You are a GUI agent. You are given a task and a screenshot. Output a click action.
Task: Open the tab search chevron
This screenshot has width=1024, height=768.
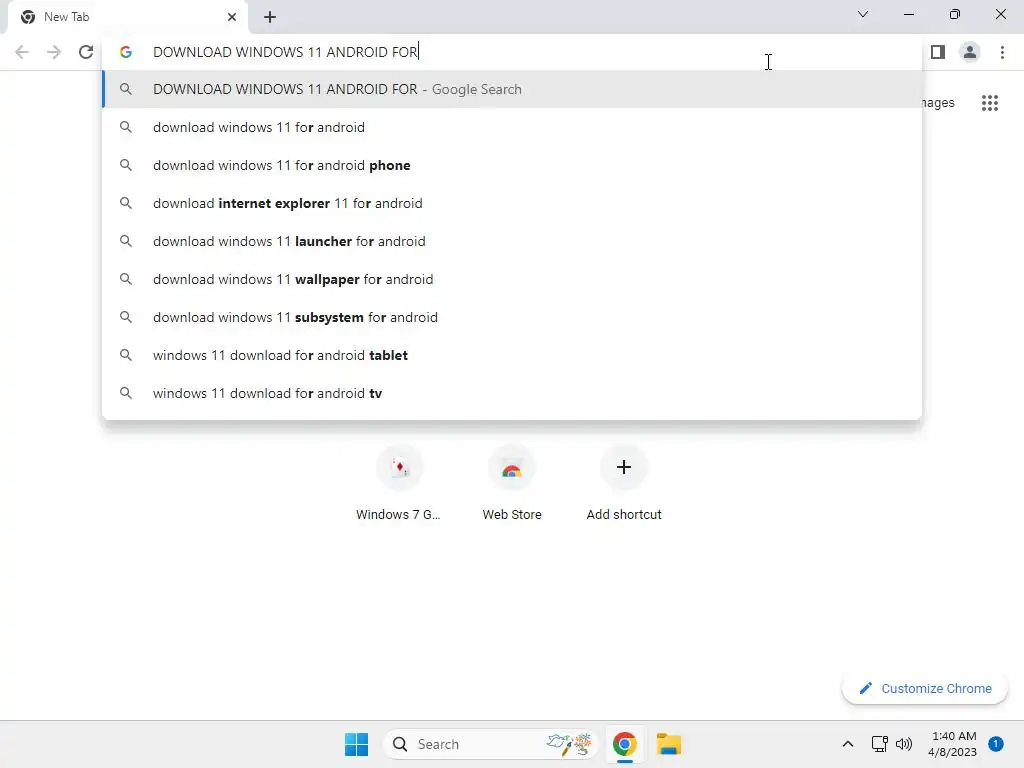(863, 14)
